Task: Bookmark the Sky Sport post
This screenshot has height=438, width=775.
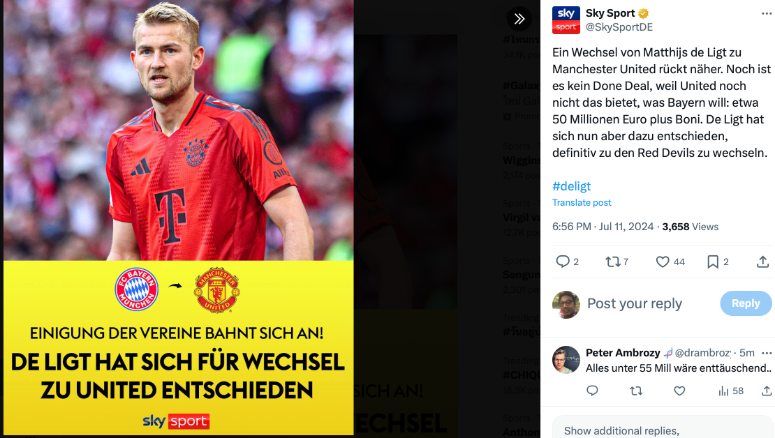Action: (718, 262)
